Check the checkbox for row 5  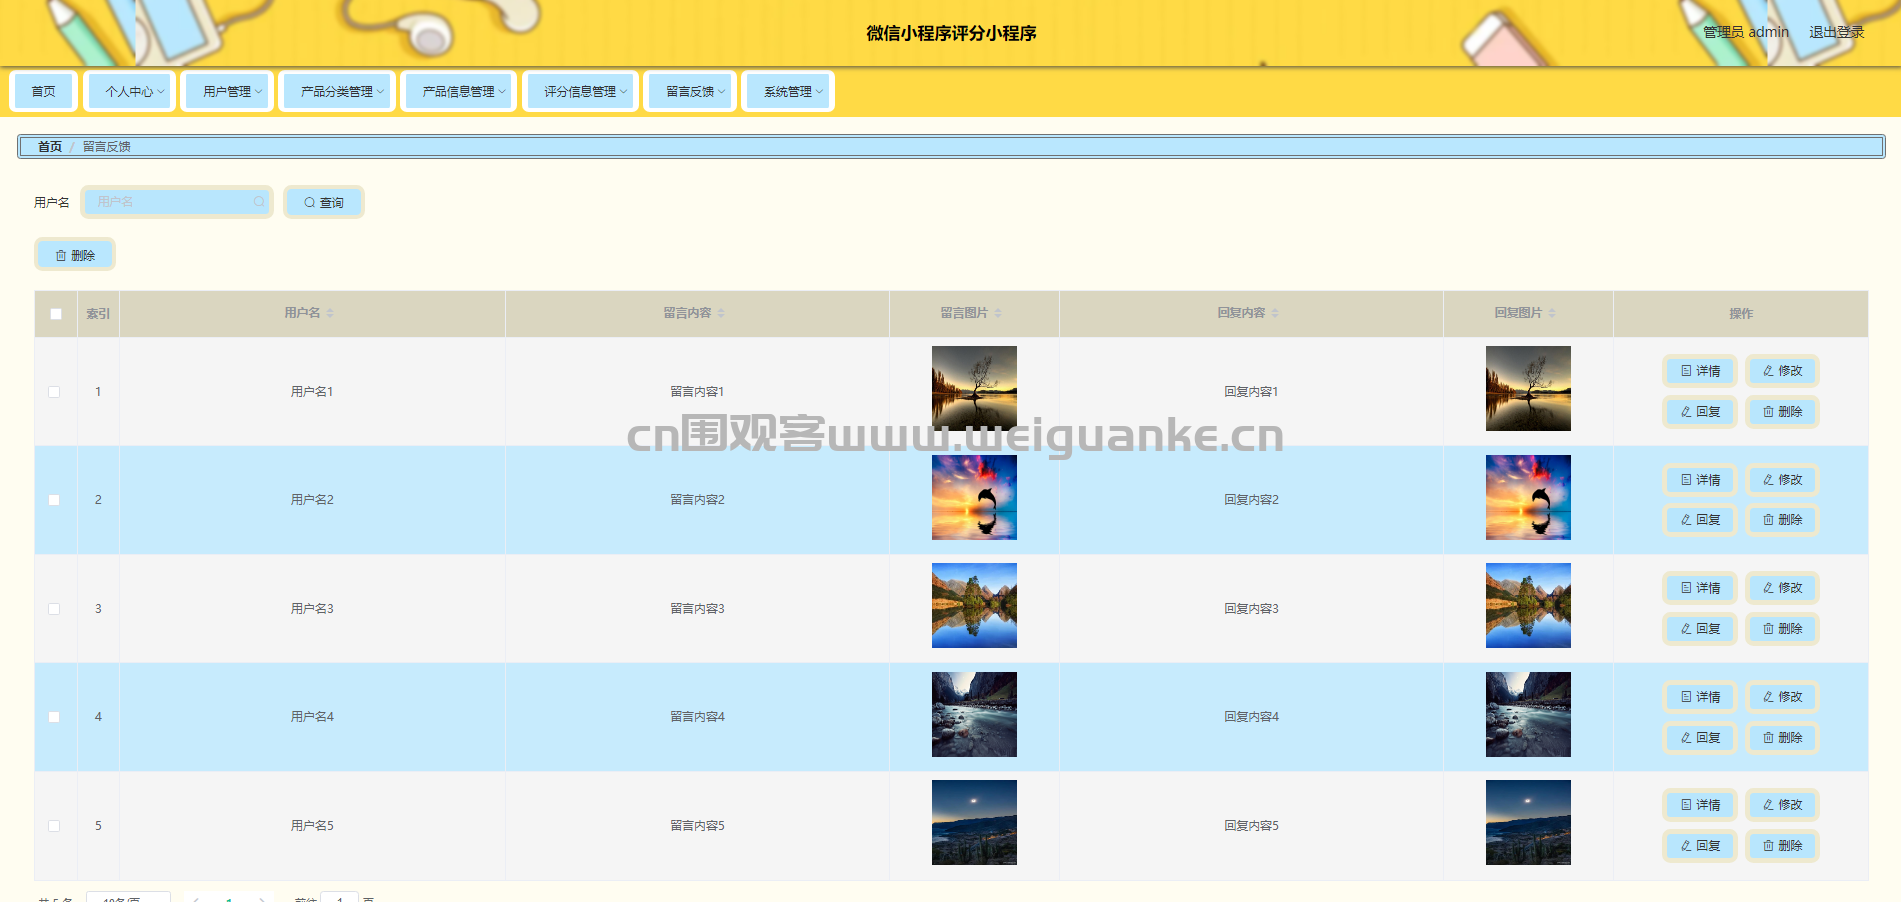point(54,826)
